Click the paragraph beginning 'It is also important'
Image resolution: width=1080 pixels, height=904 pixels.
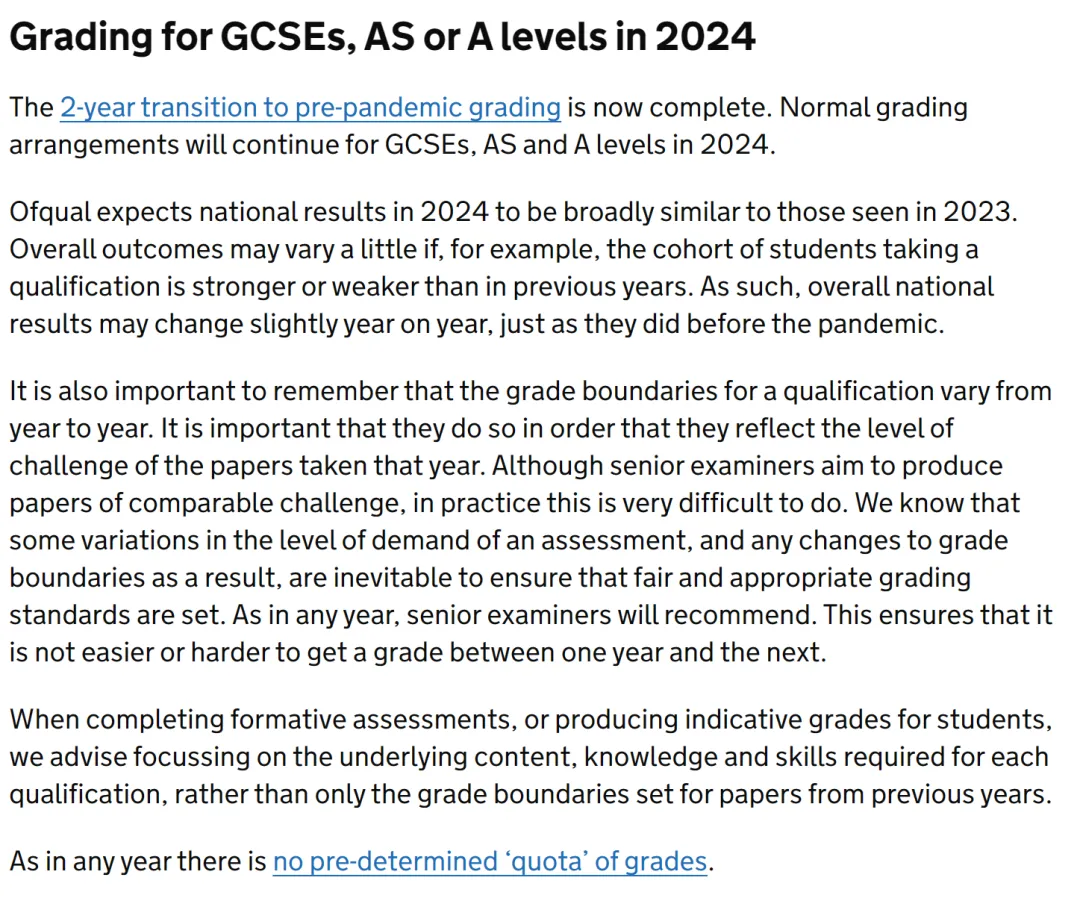tap(531, 522)
